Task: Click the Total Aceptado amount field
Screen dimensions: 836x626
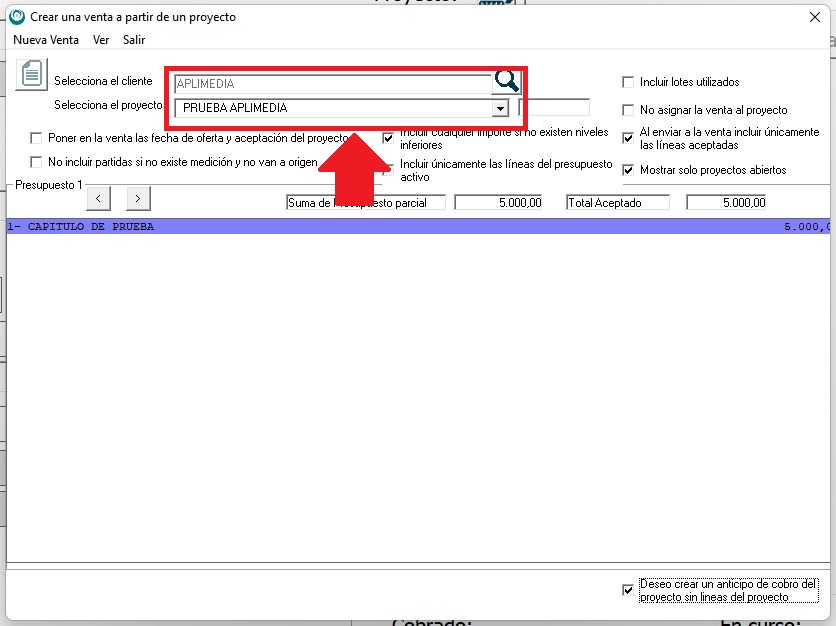Action: [x=726, y=202]
